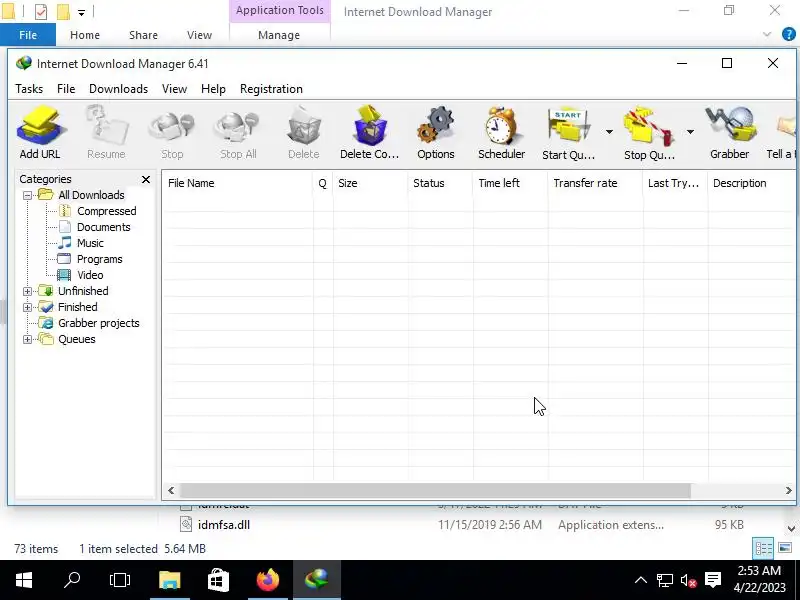Expand the Finished tree node
The image size is (800, 600).
[28, 307]
